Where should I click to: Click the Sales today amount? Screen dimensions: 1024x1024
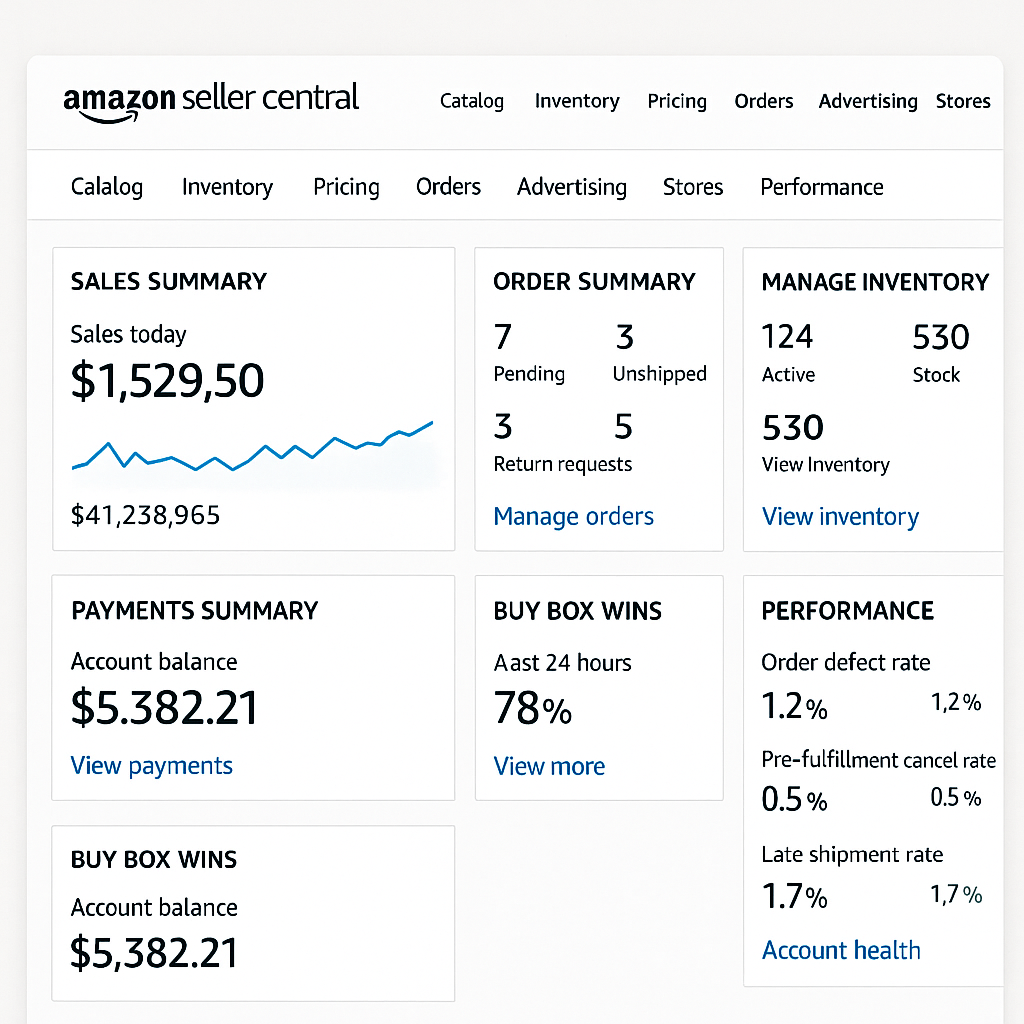click(x=167, y=381)
